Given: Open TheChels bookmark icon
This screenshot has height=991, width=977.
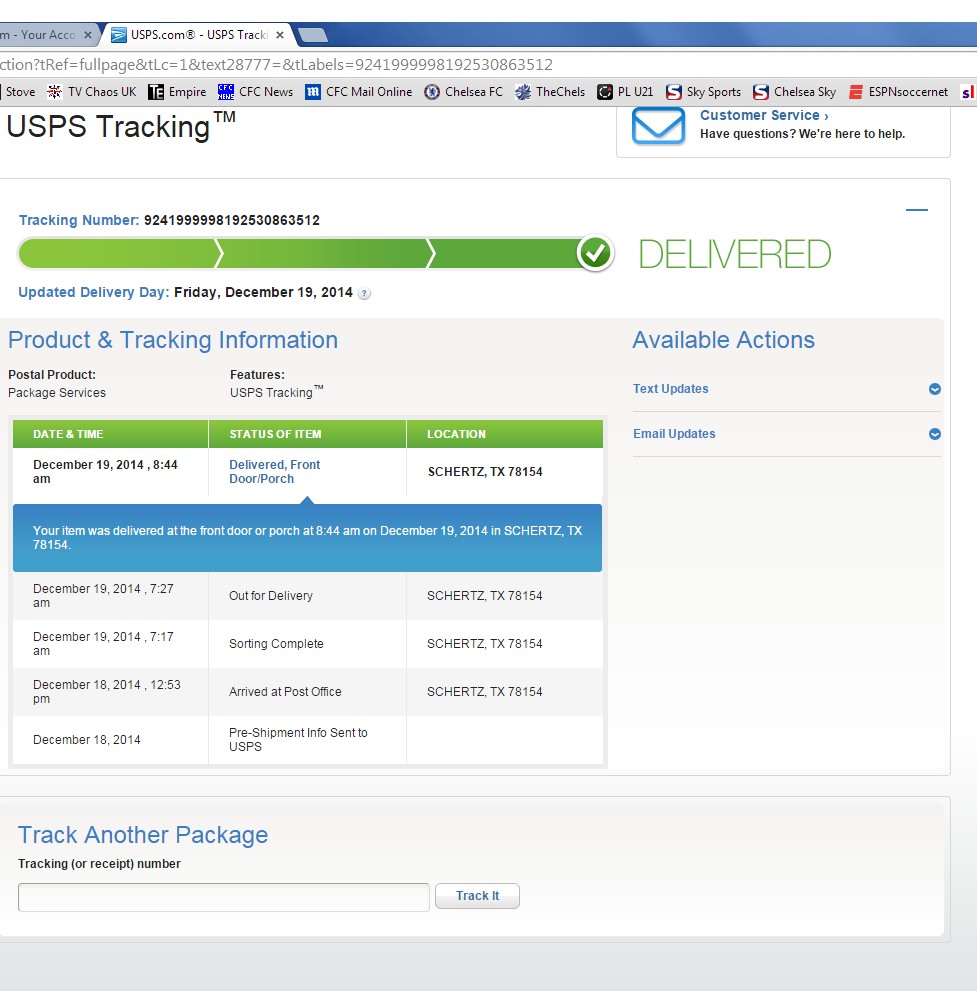Looking at the screenshot, I should click(x=523, y=92).
